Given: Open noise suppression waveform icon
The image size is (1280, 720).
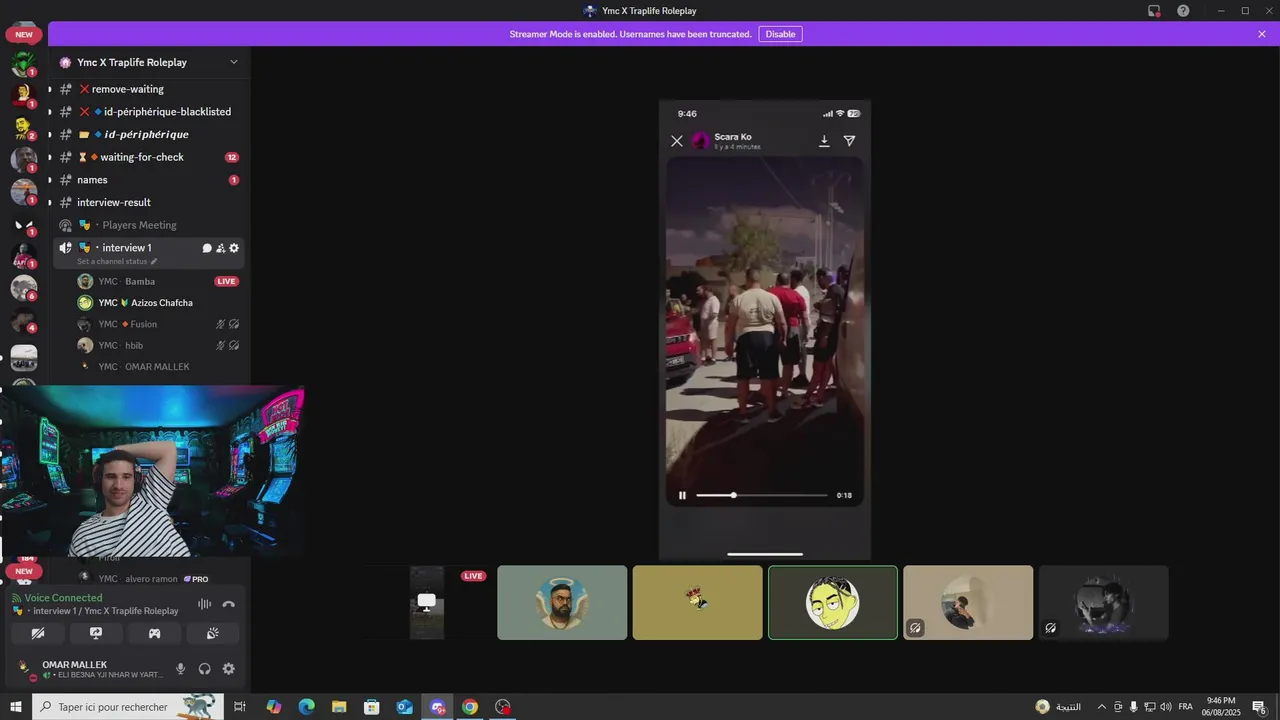Looking at the screenshot, I should coord(205,604).
